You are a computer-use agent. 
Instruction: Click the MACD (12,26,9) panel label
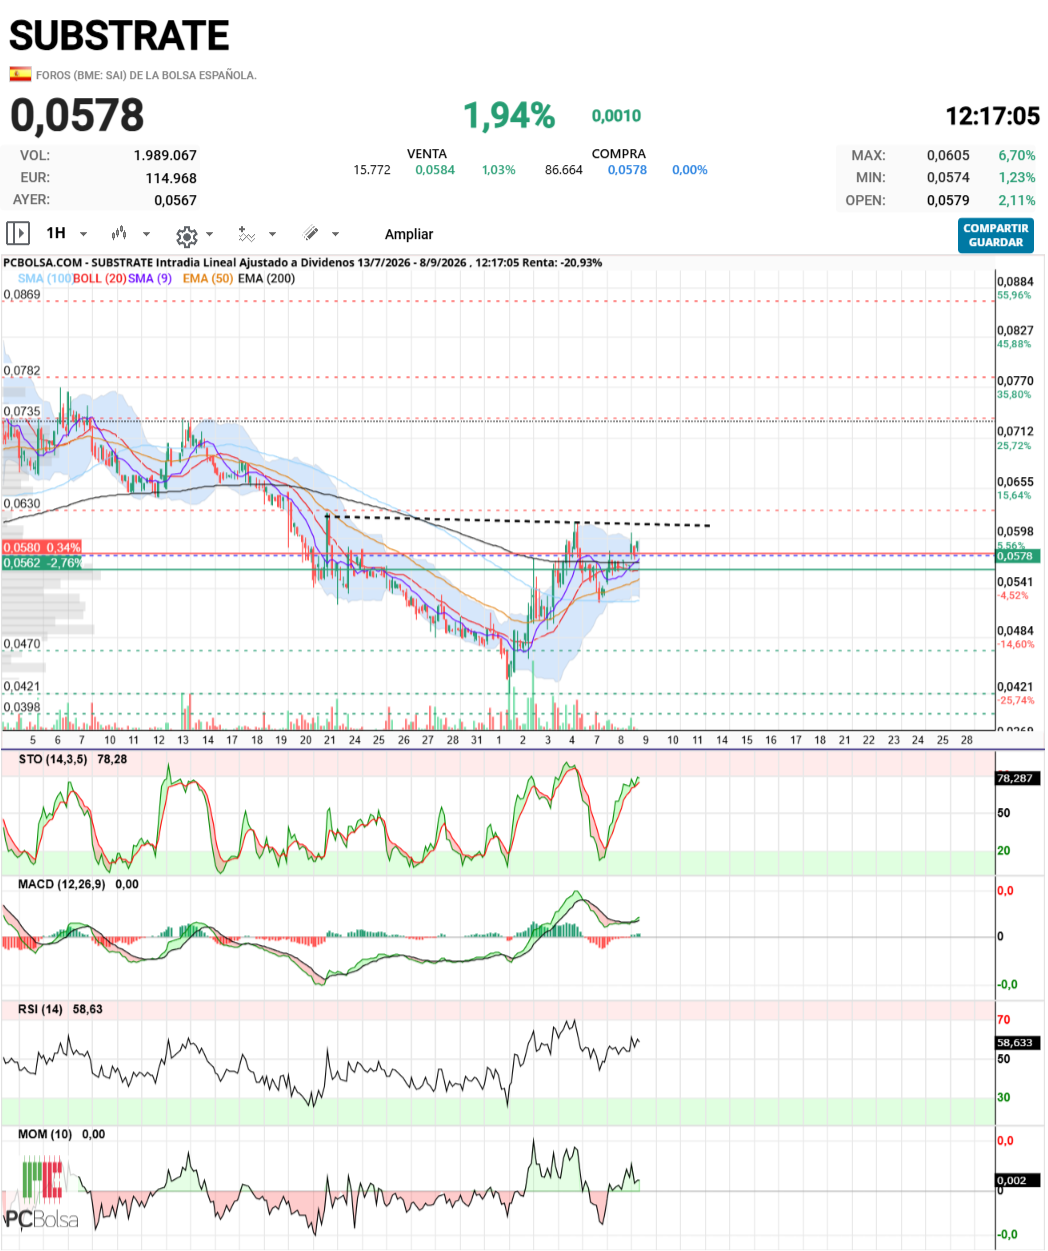pos(64,884)
